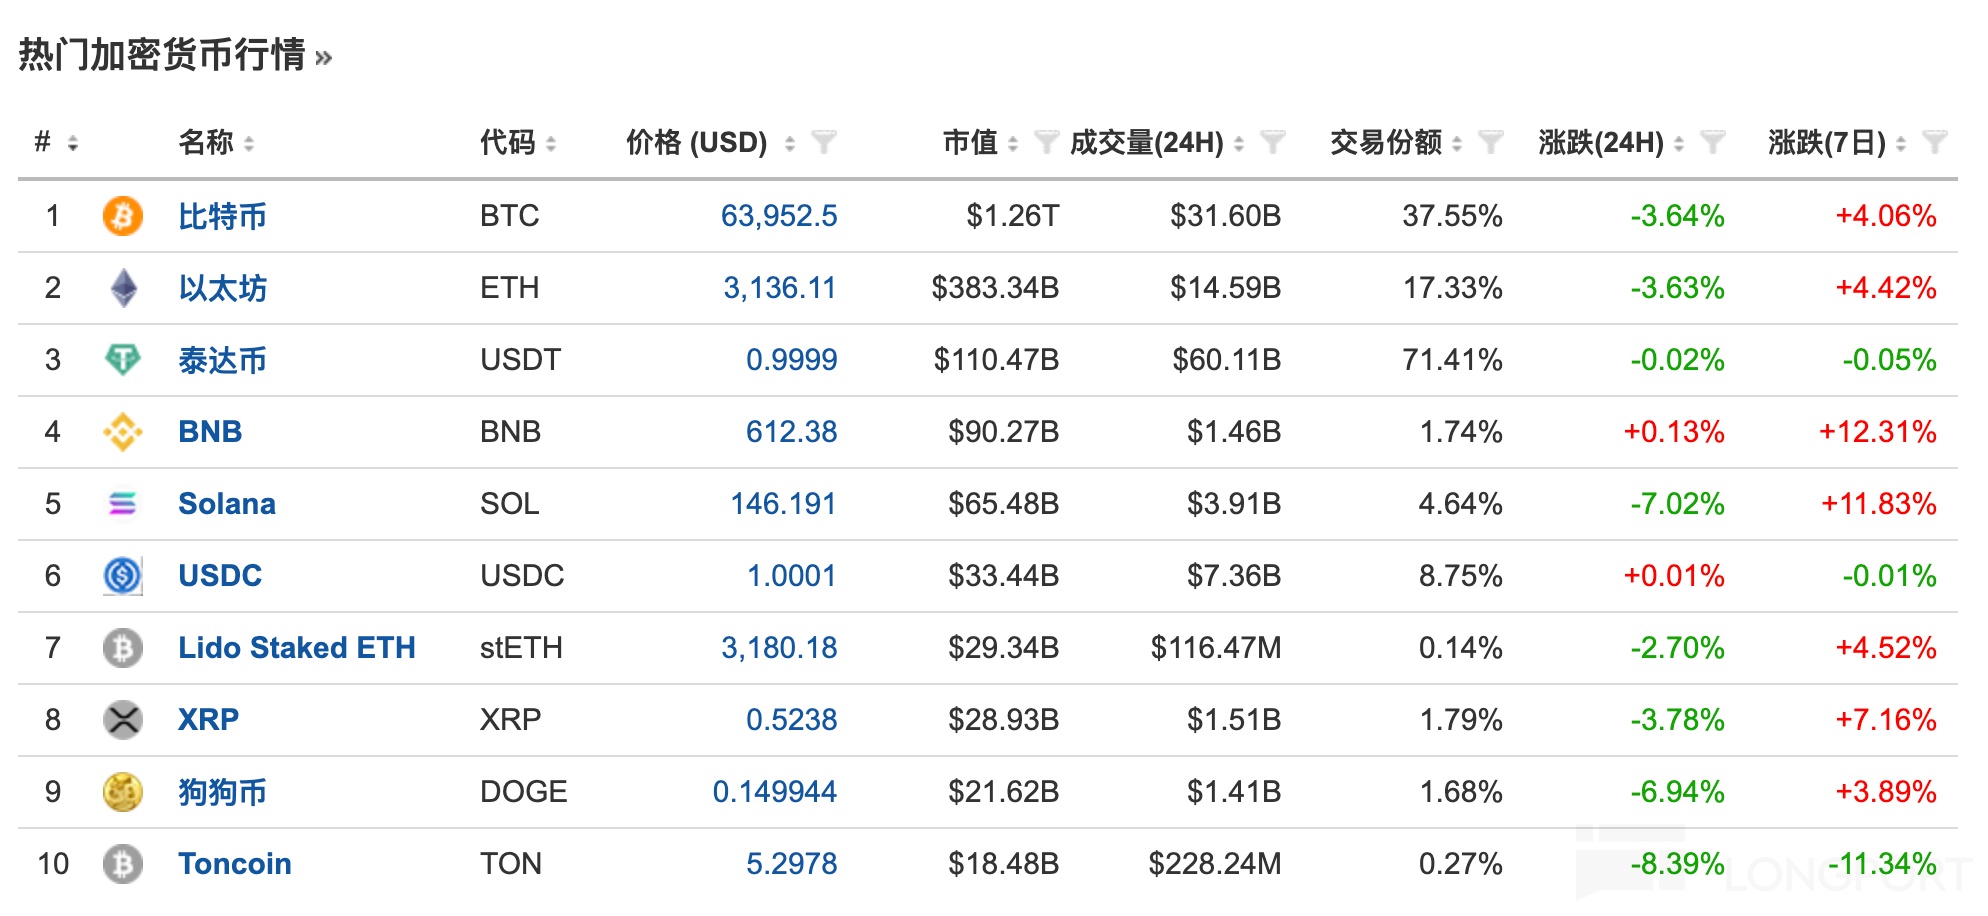Open the Lido Staked ETH link

click(296, 648)
